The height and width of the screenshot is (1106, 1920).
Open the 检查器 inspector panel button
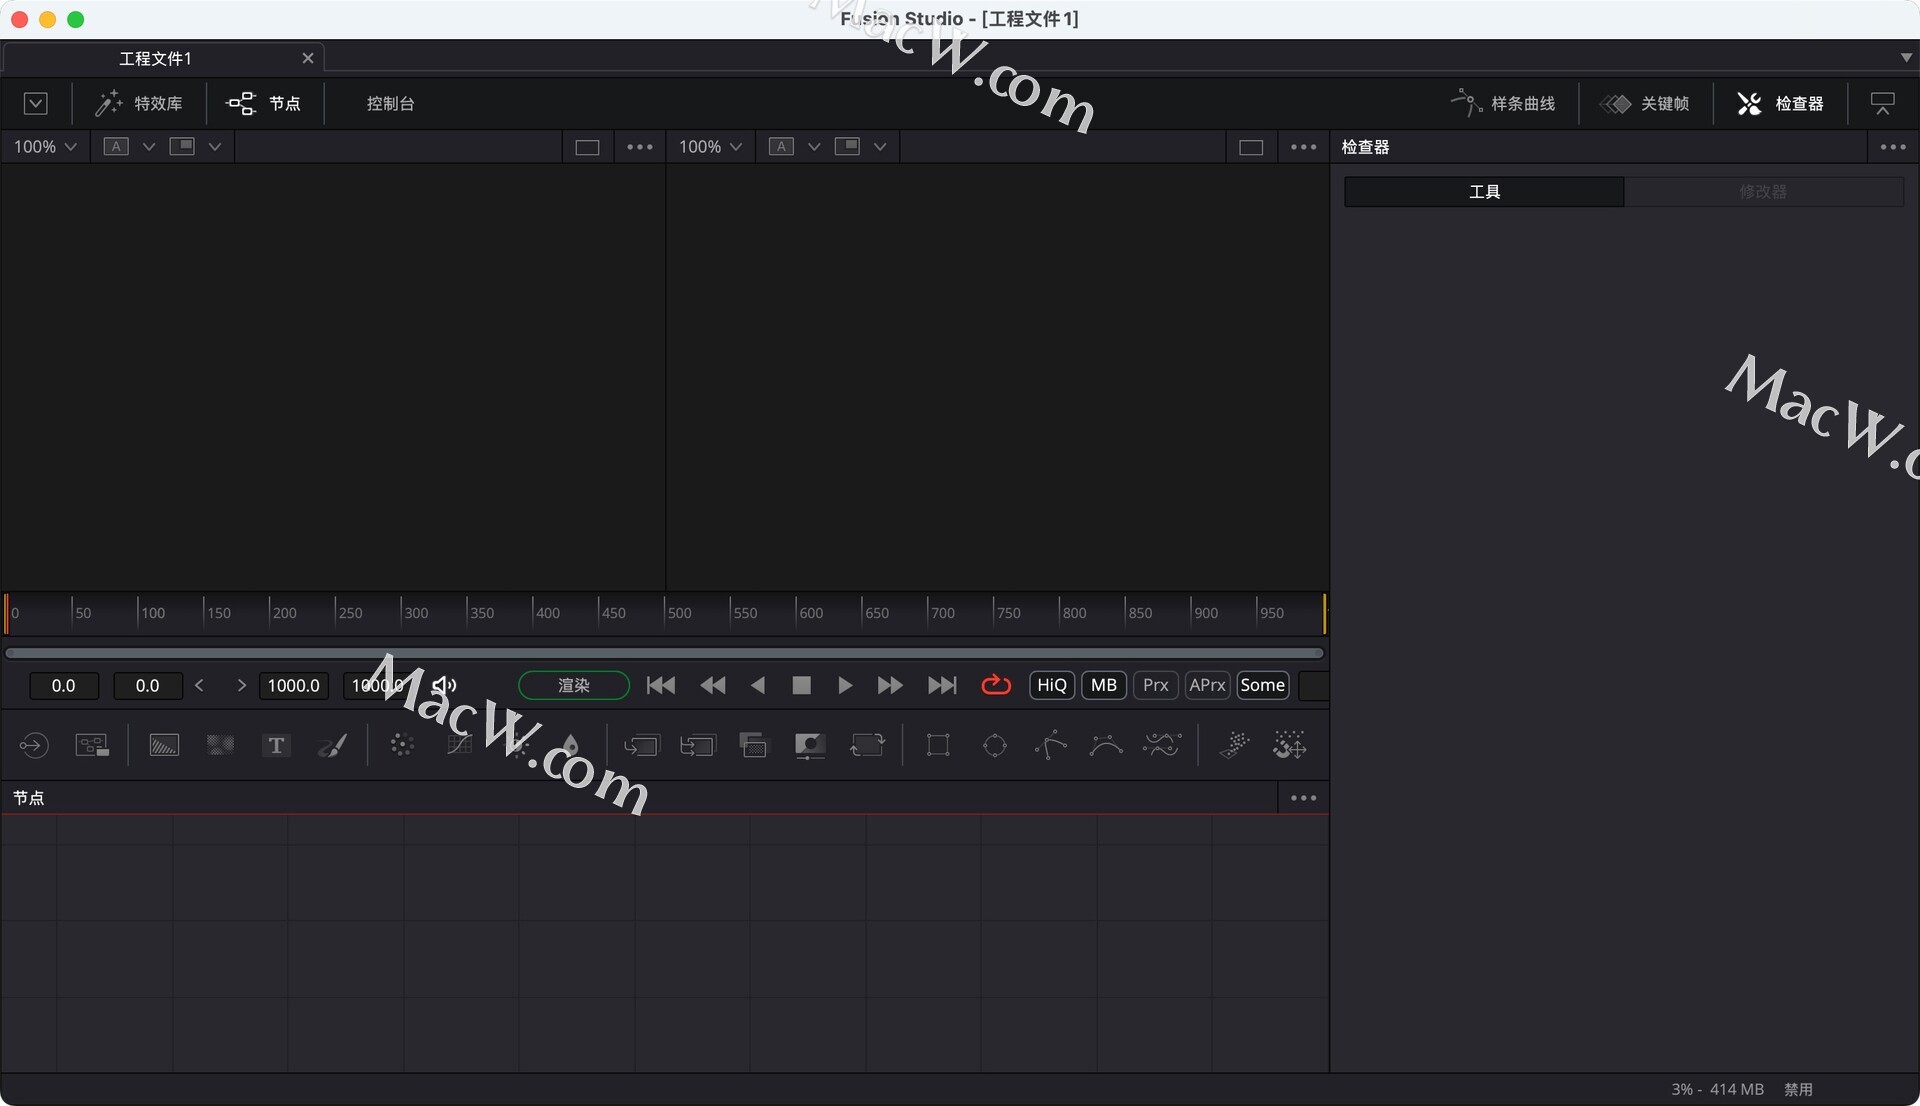pos(1781,103)
